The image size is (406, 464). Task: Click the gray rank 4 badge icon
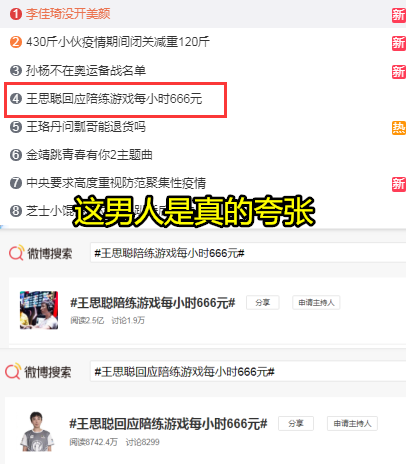pyautogui.click(x=16, y=99)
